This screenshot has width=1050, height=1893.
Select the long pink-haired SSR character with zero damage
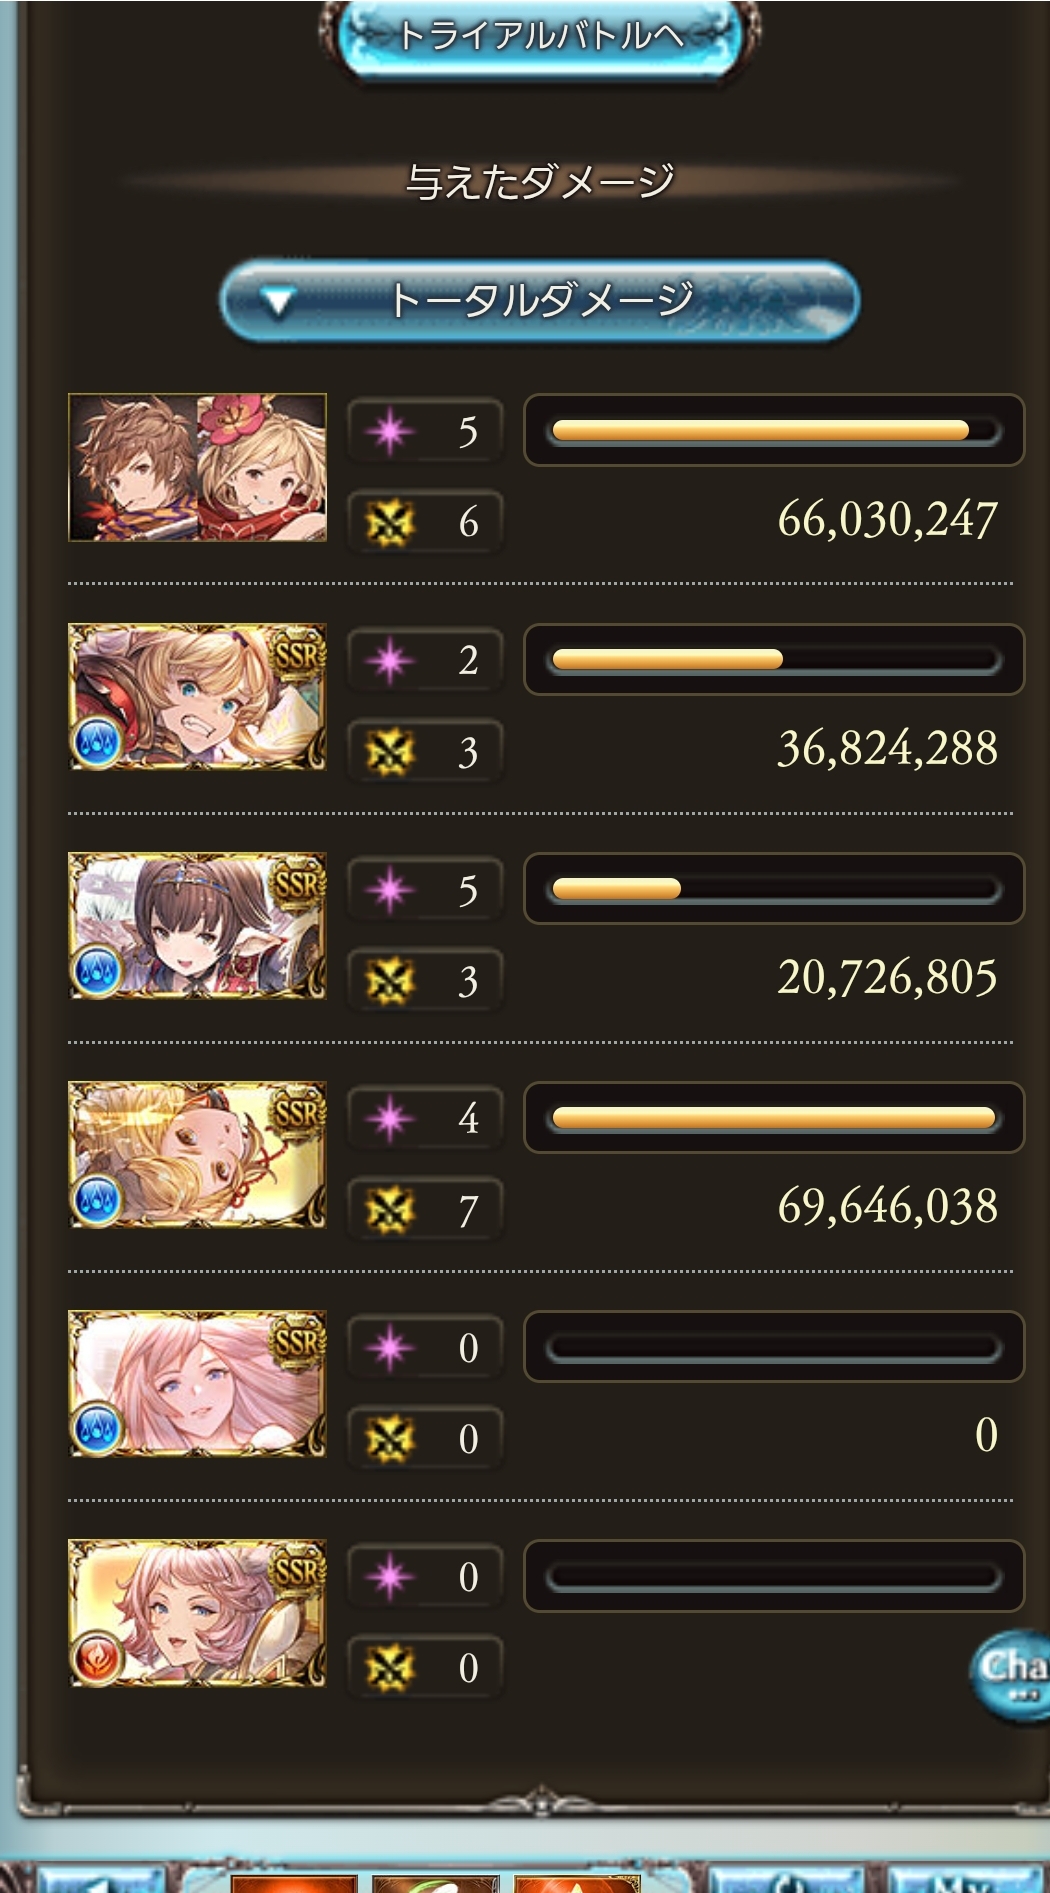tap(197, 1384)
